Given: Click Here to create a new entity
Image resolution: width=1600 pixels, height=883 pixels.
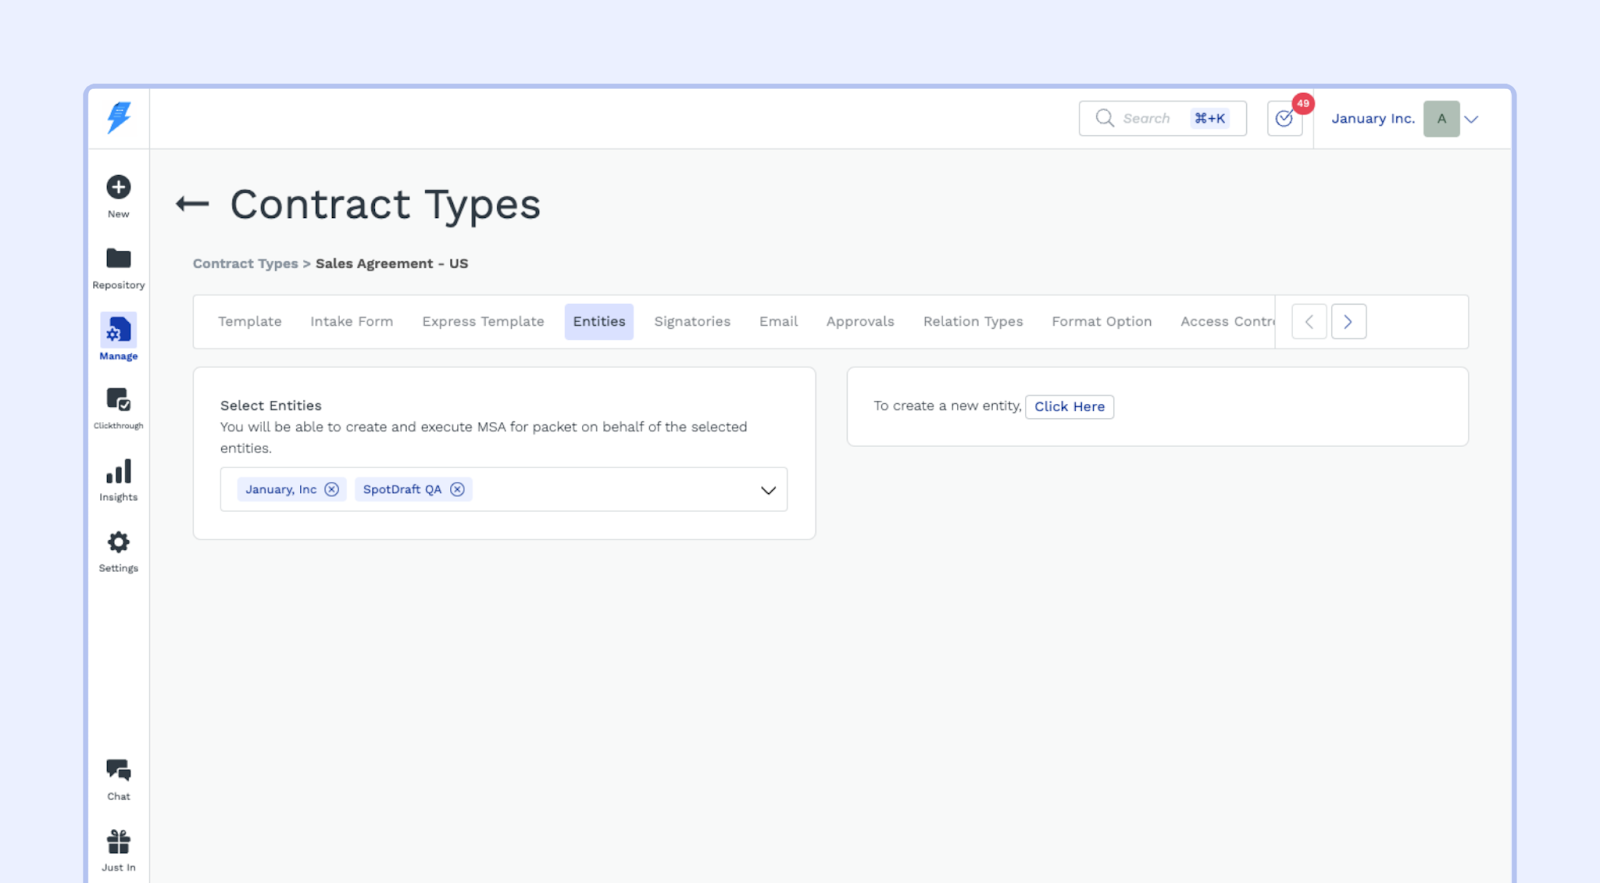Looking at the screenshot, I should pos(1069,407).
